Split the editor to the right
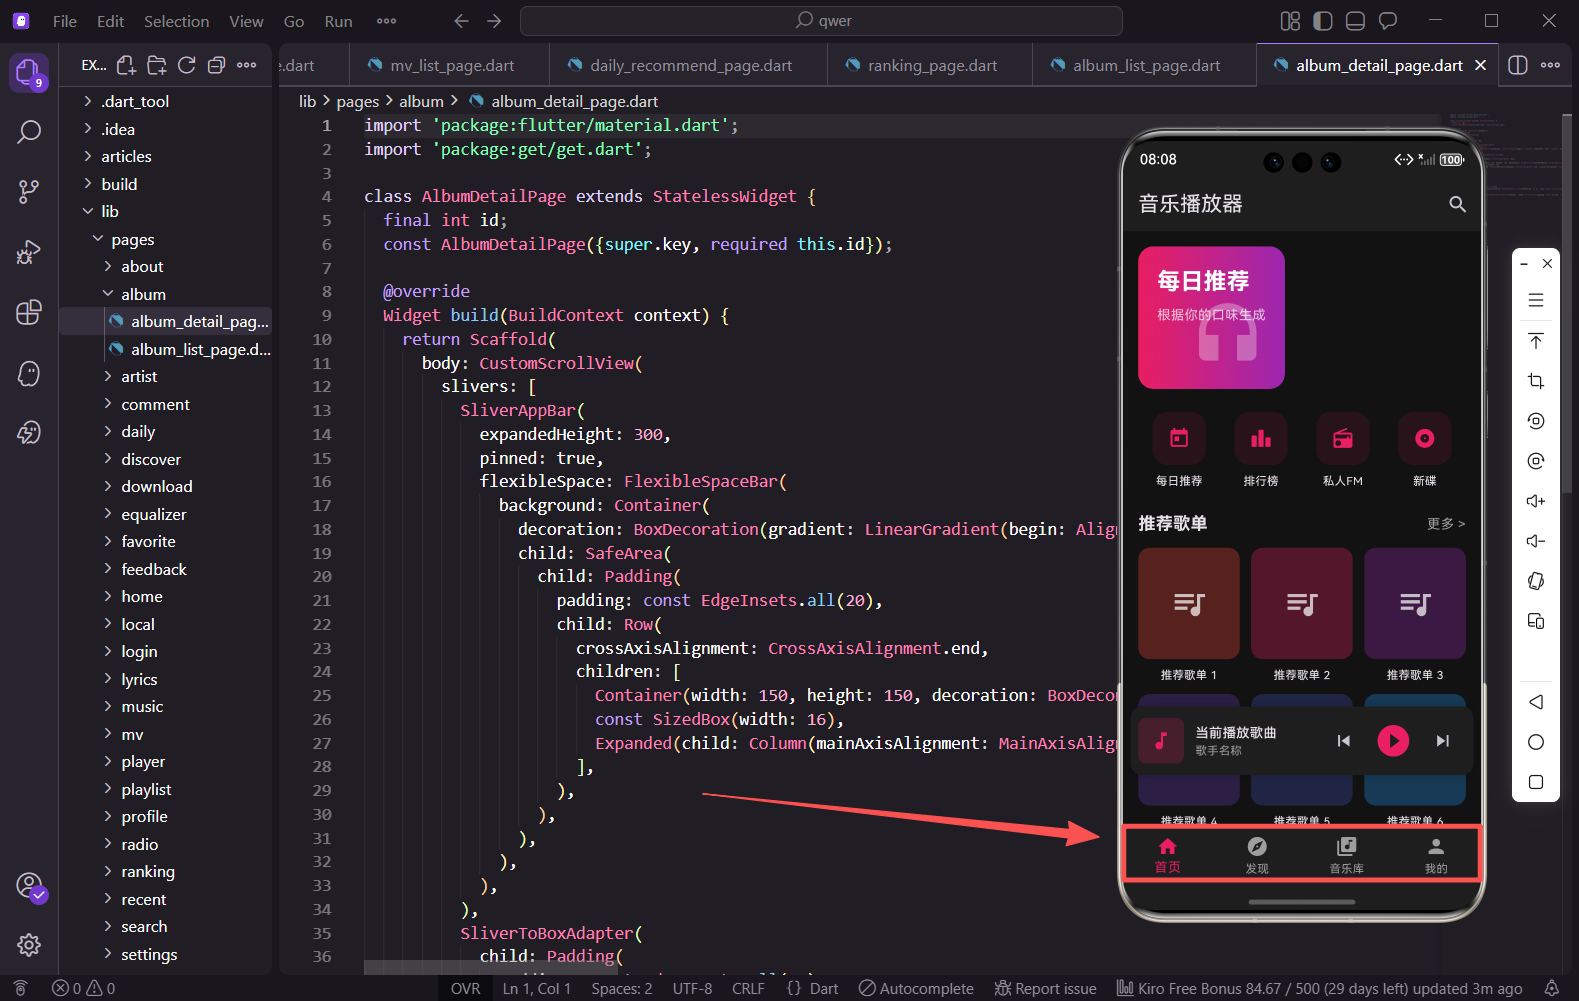Viewport: 1579px width, 1001px height. (1518, 65)
